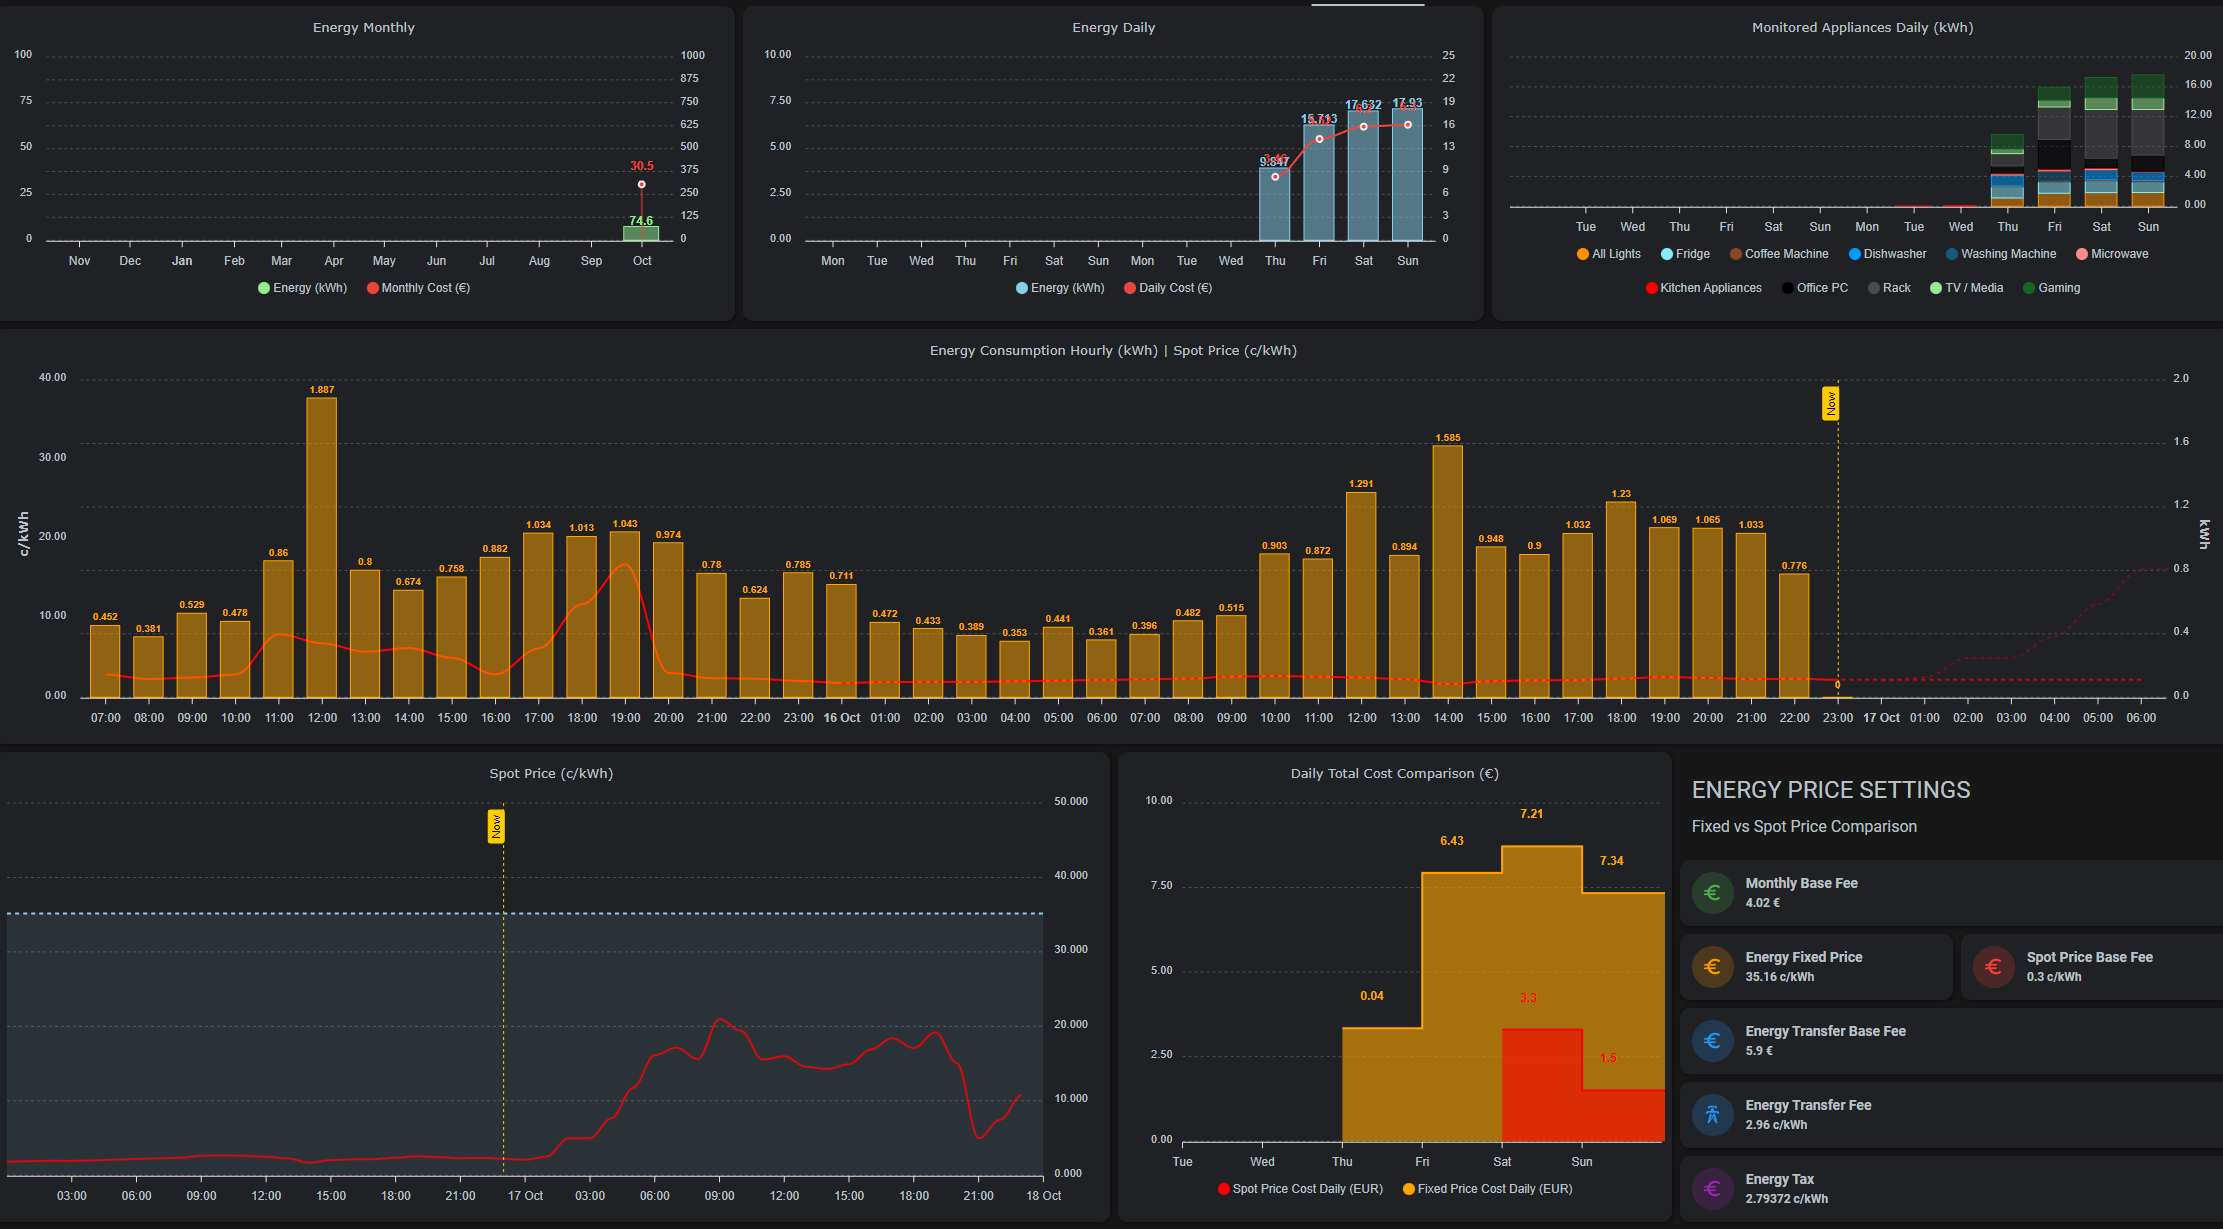Open the Energy Transfer Base Fee blue euro icon
The width and height of the screenshot is (2223, 1229).
(x=1712, y=1041)
